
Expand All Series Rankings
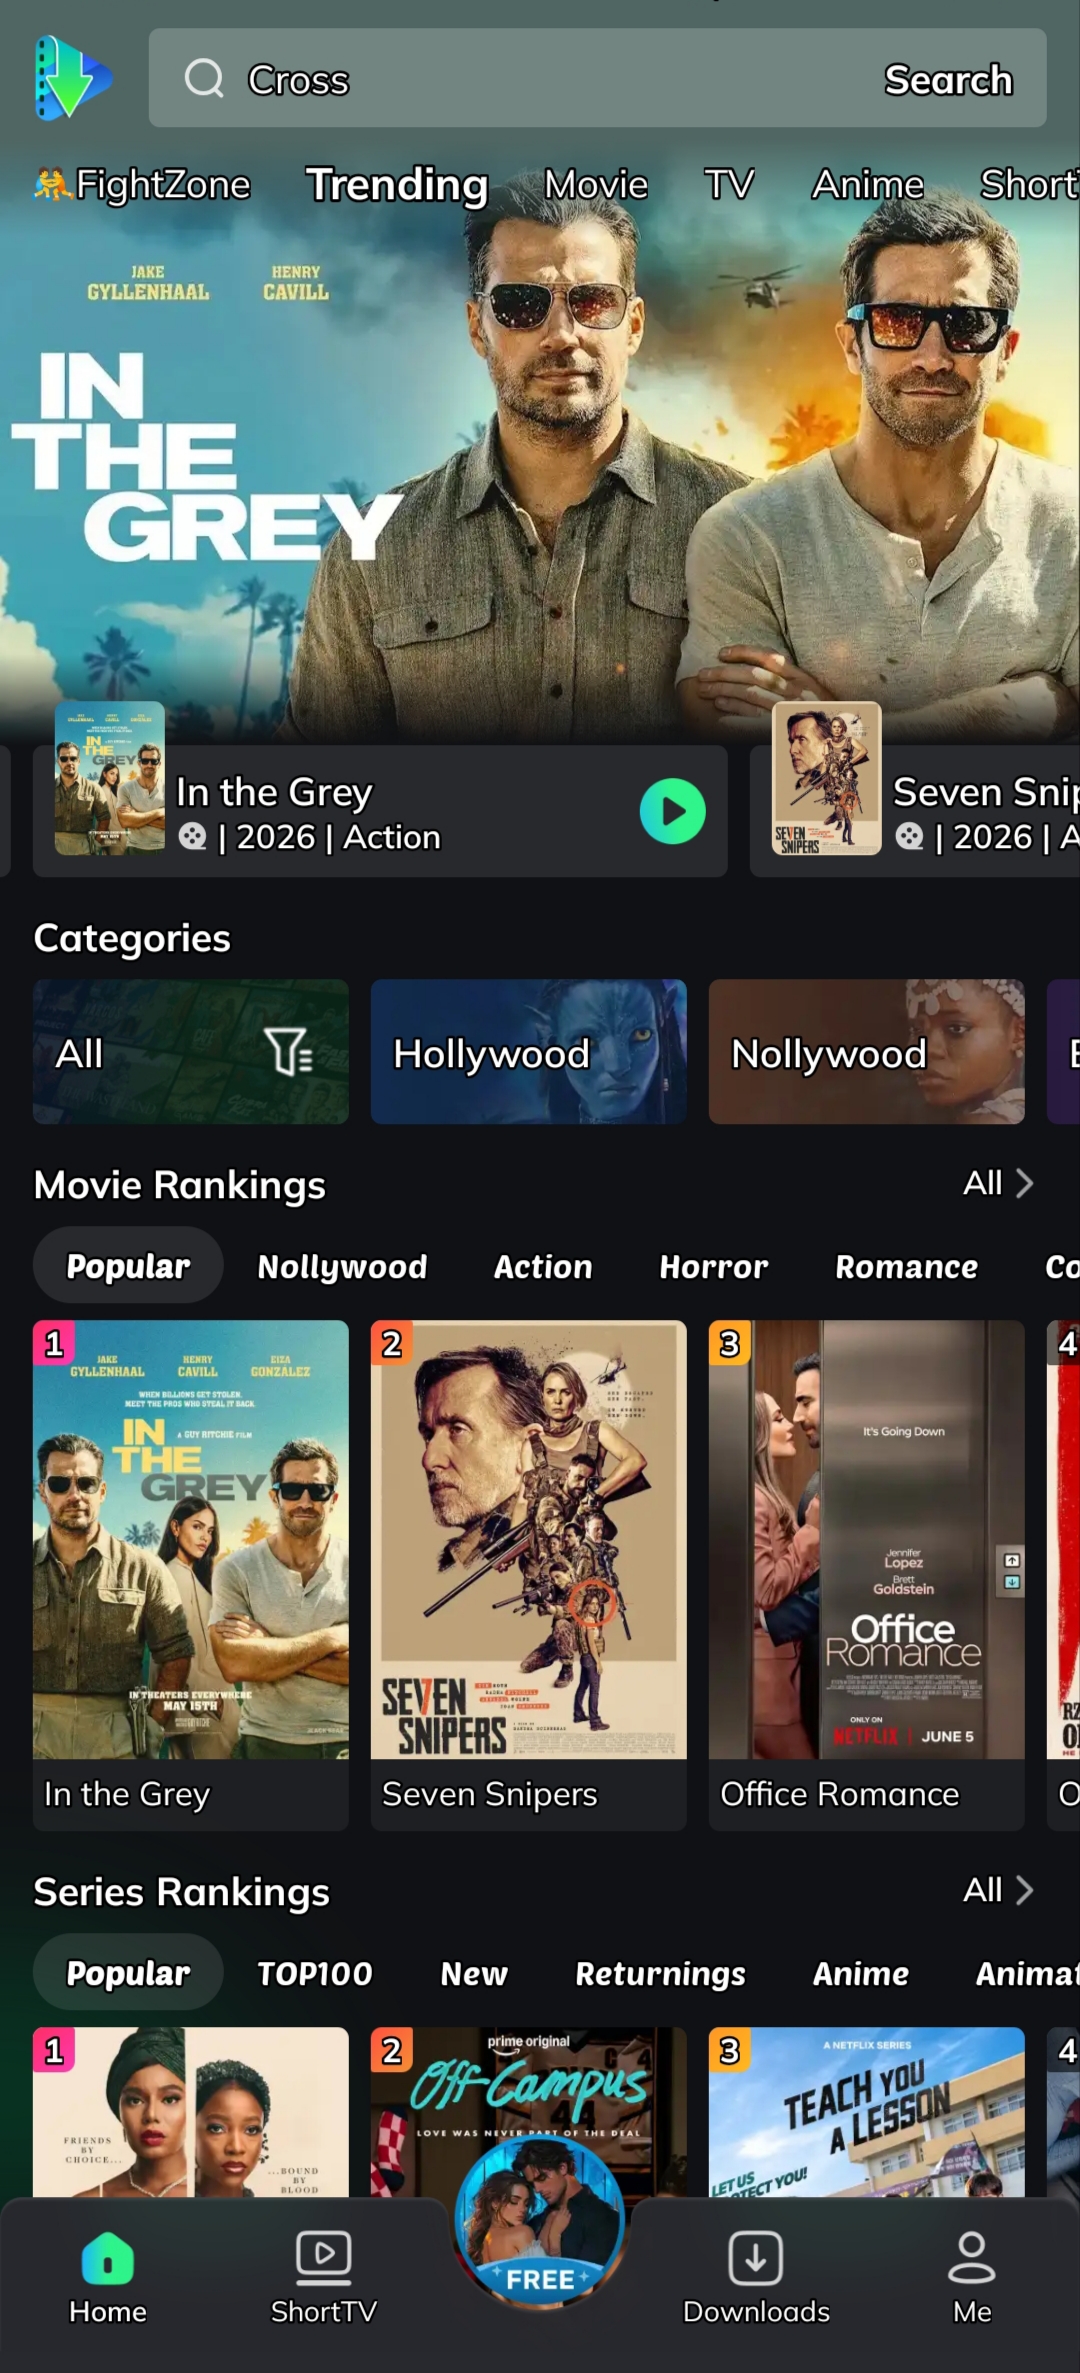[998, 1890]
